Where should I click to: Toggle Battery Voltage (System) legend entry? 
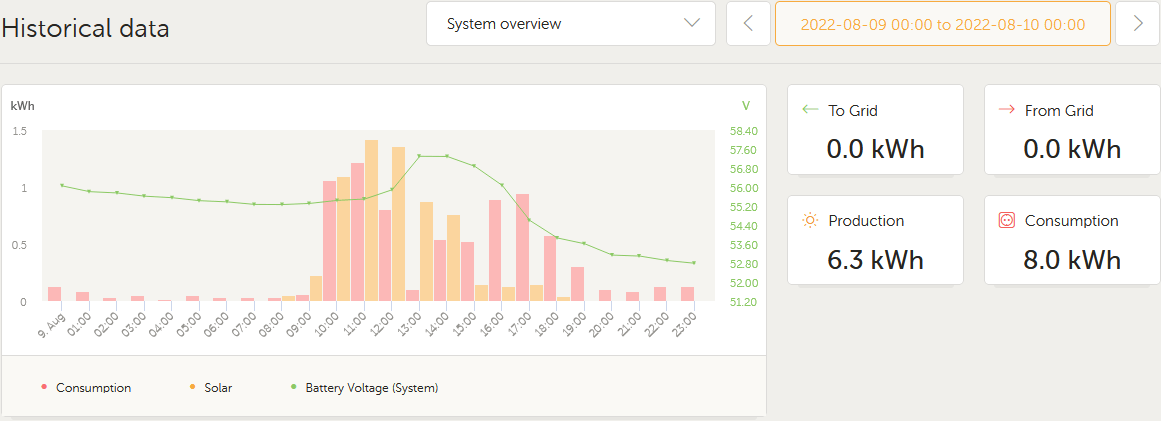point(370,387)
